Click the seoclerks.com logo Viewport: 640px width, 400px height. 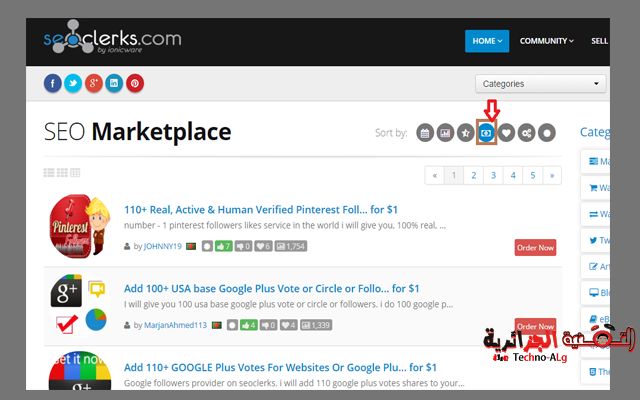112,38
